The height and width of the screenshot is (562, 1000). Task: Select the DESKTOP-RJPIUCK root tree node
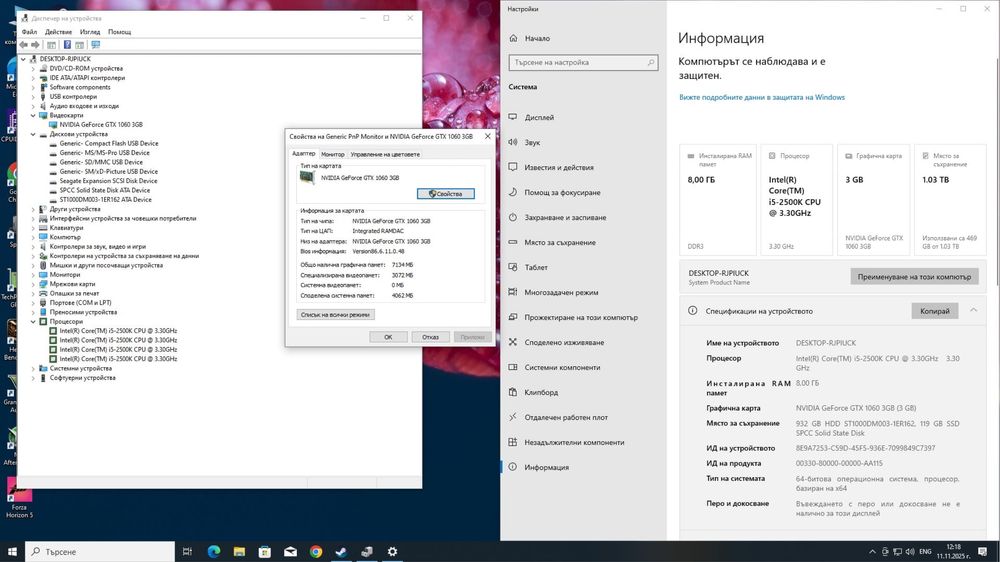(64, 59)
